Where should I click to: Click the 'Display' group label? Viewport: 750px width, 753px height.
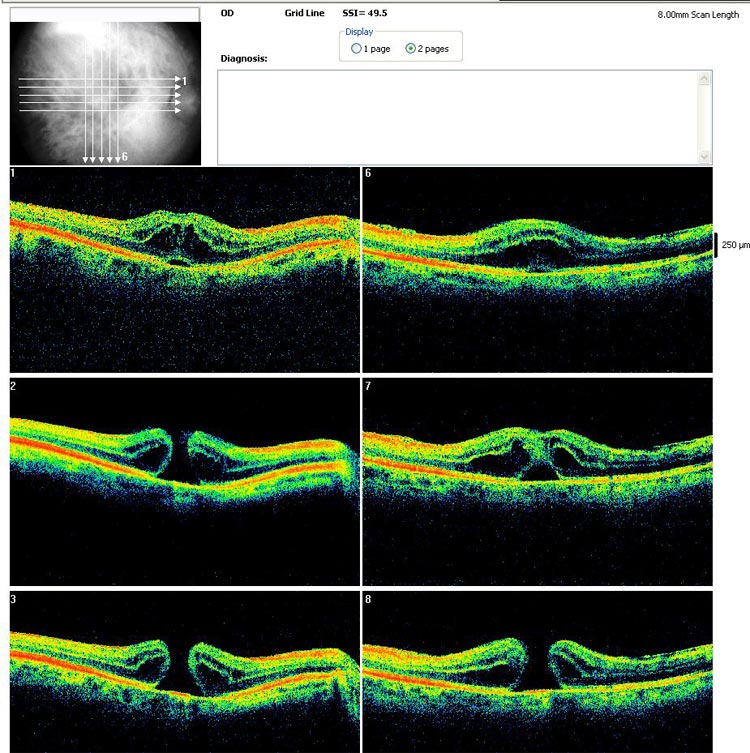click(359, 32)
